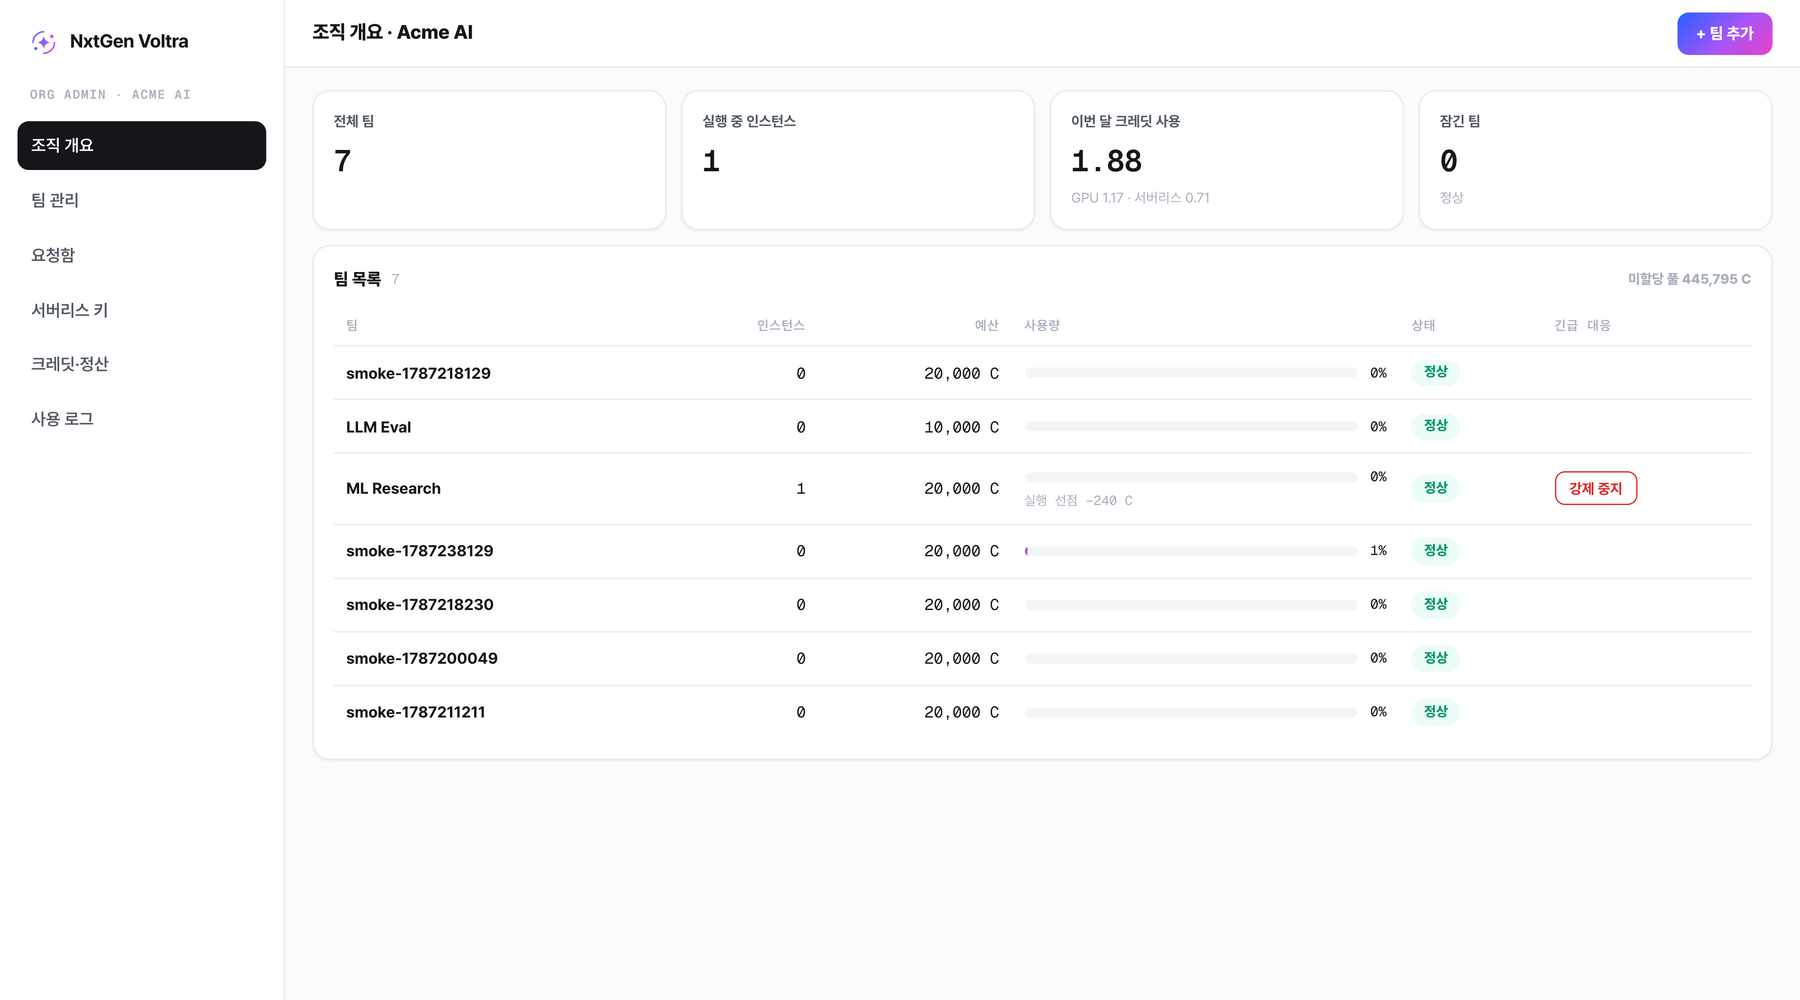Open the ML Research team

click(x=393, y=488)
